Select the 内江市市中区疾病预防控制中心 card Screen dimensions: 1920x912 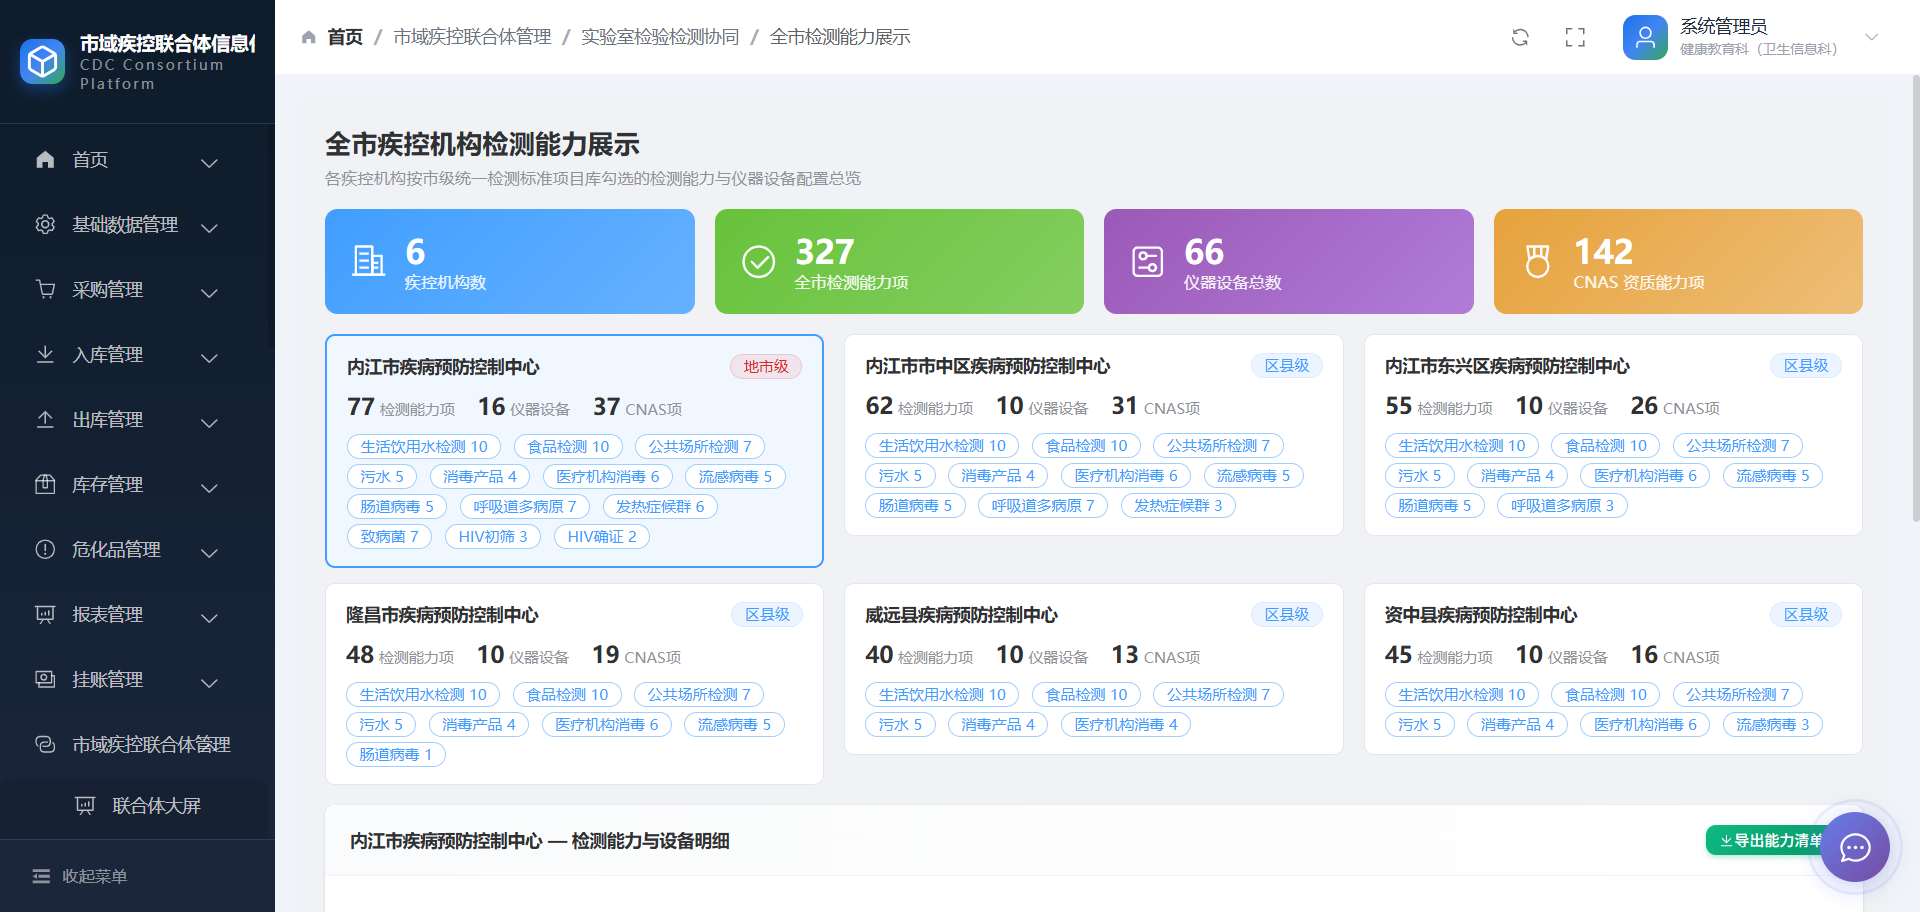(1093, 435)
